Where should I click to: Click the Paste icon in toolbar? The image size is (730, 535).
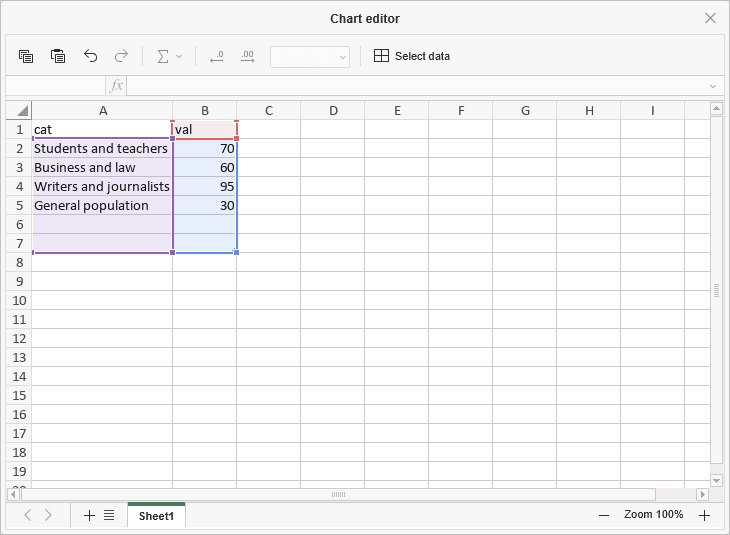[58, 56]
